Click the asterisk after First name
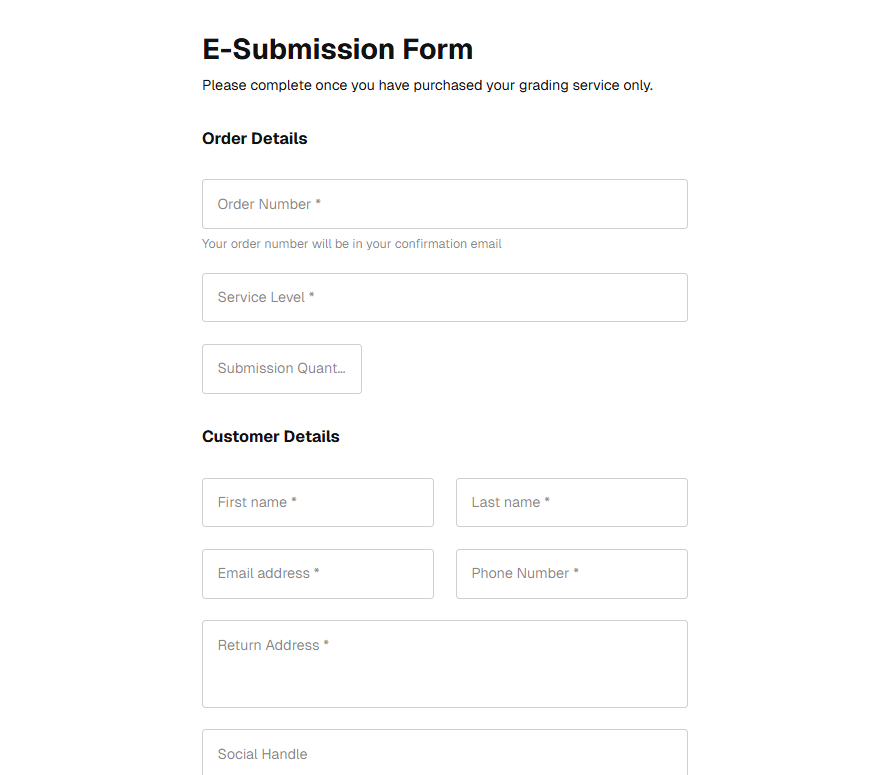Image resolution: width=885 pixels, height=775 pixels. coord(294,501)
